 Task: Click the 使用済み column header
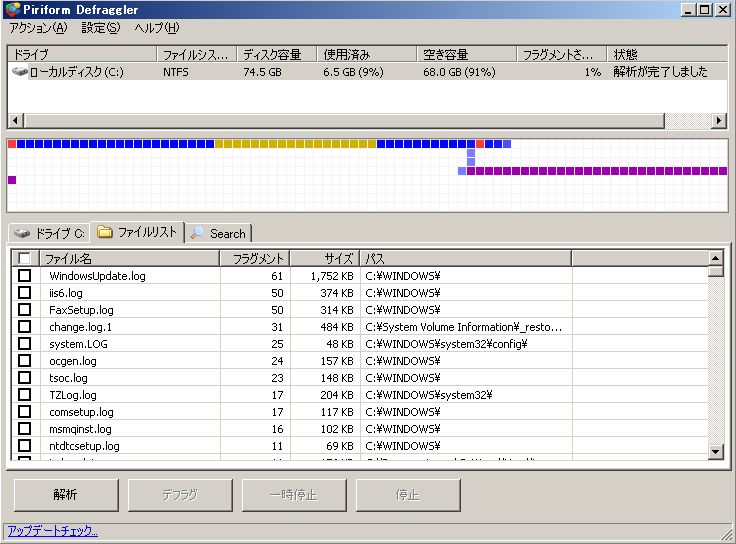click(x=367, y=54)
